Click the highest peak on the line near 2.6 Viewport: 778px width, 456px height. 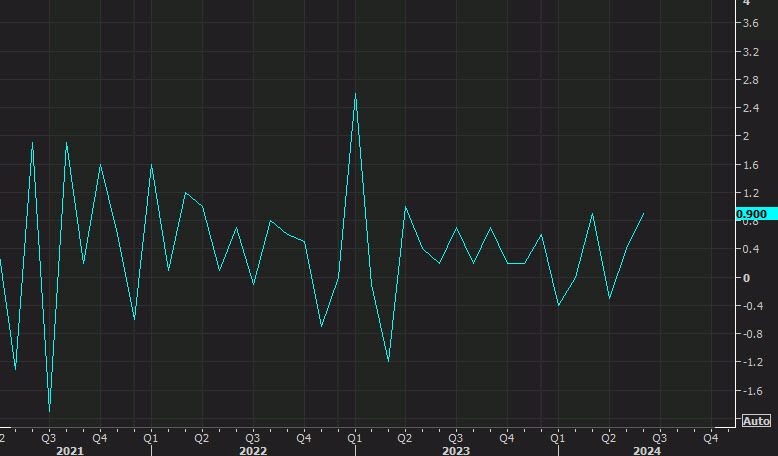[x=355, y=94]
